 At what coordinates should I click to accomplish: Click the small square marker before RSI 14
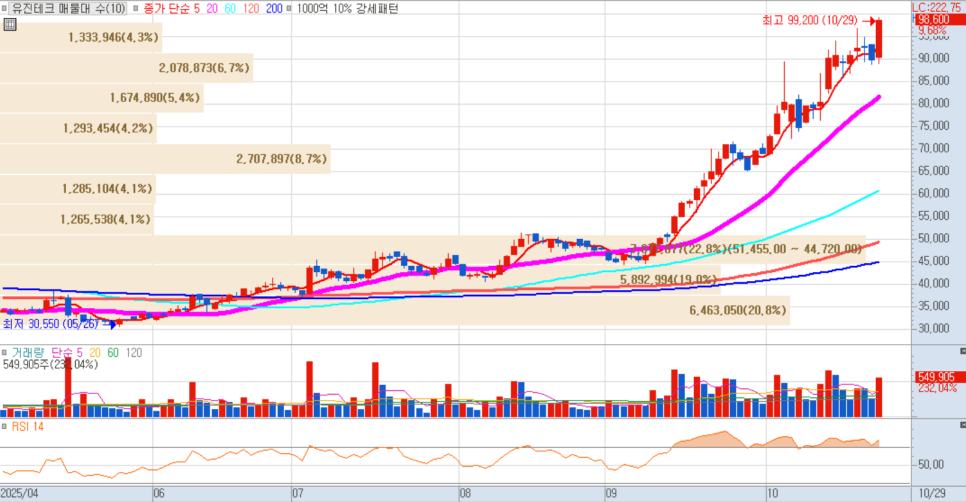(4, 426)
